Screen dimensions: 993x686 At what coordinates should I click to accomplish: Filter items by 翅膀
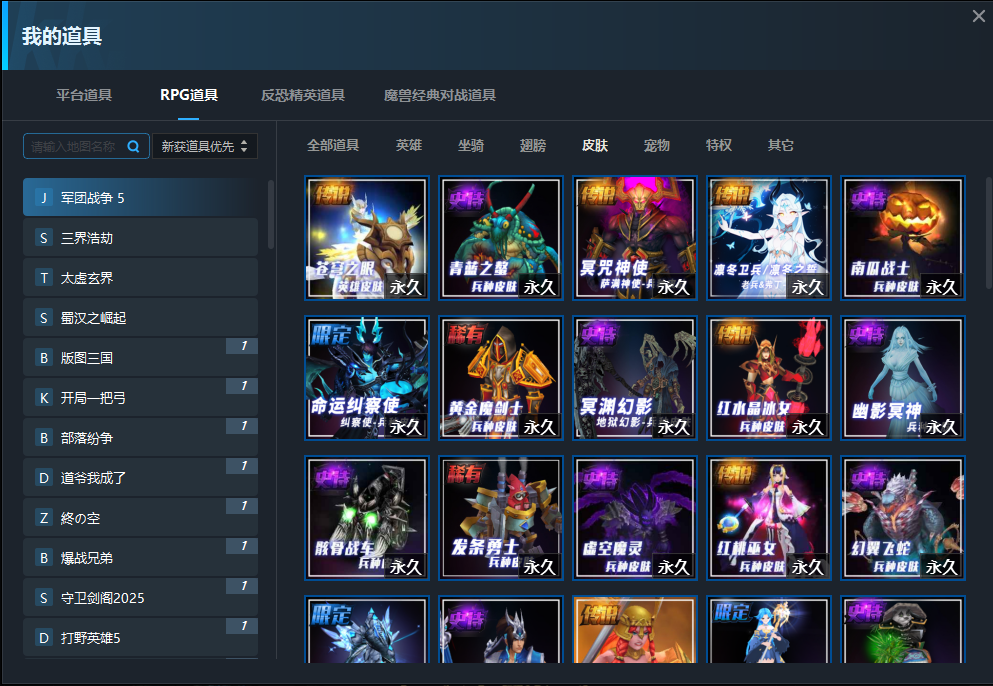[533, 145]
